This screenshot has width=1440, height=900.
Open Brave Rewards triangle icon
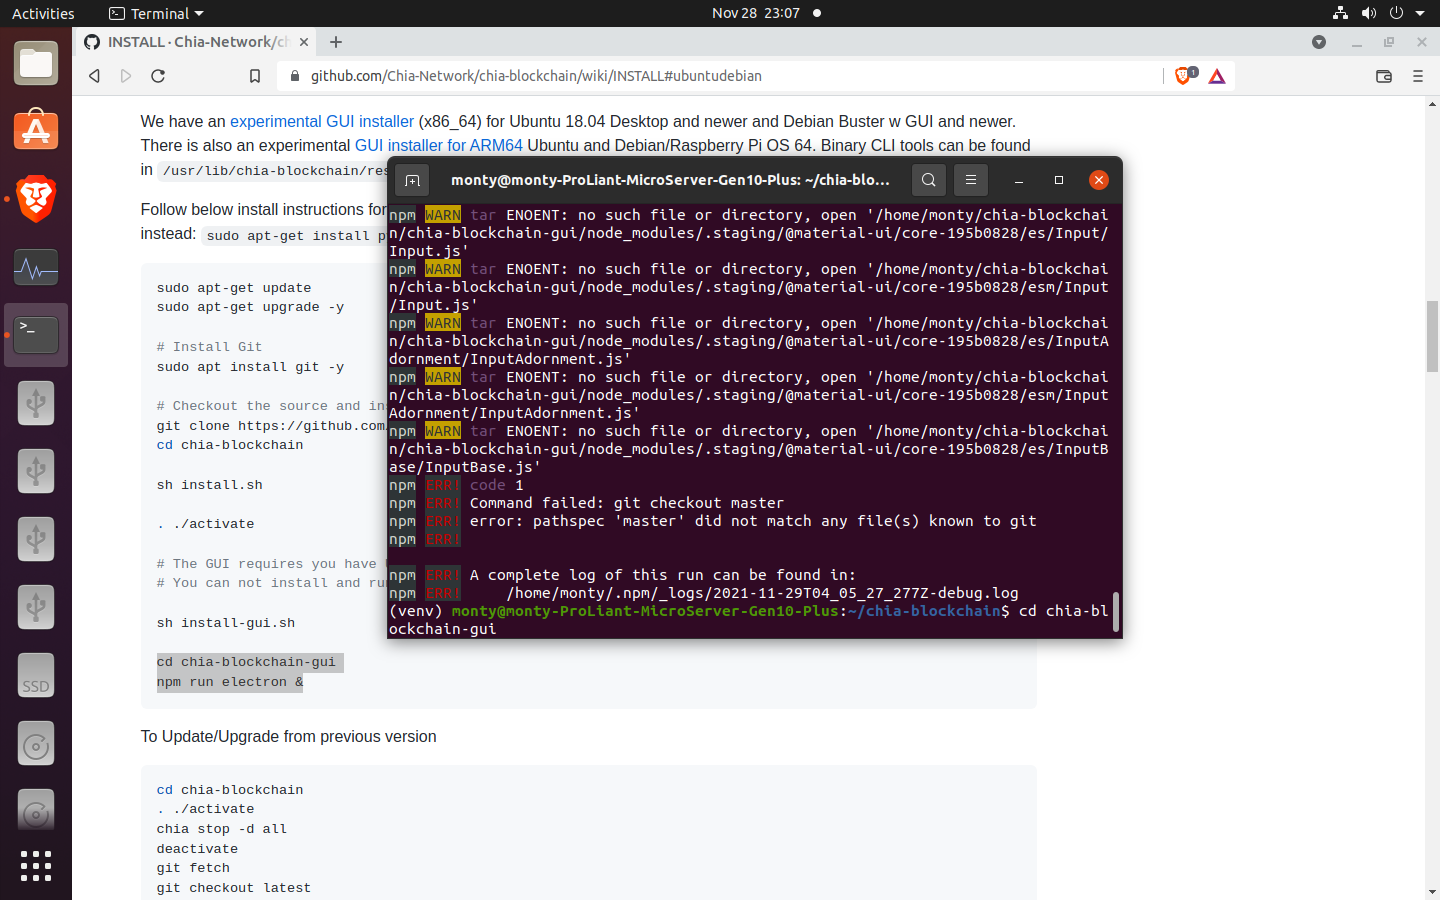1217,76
